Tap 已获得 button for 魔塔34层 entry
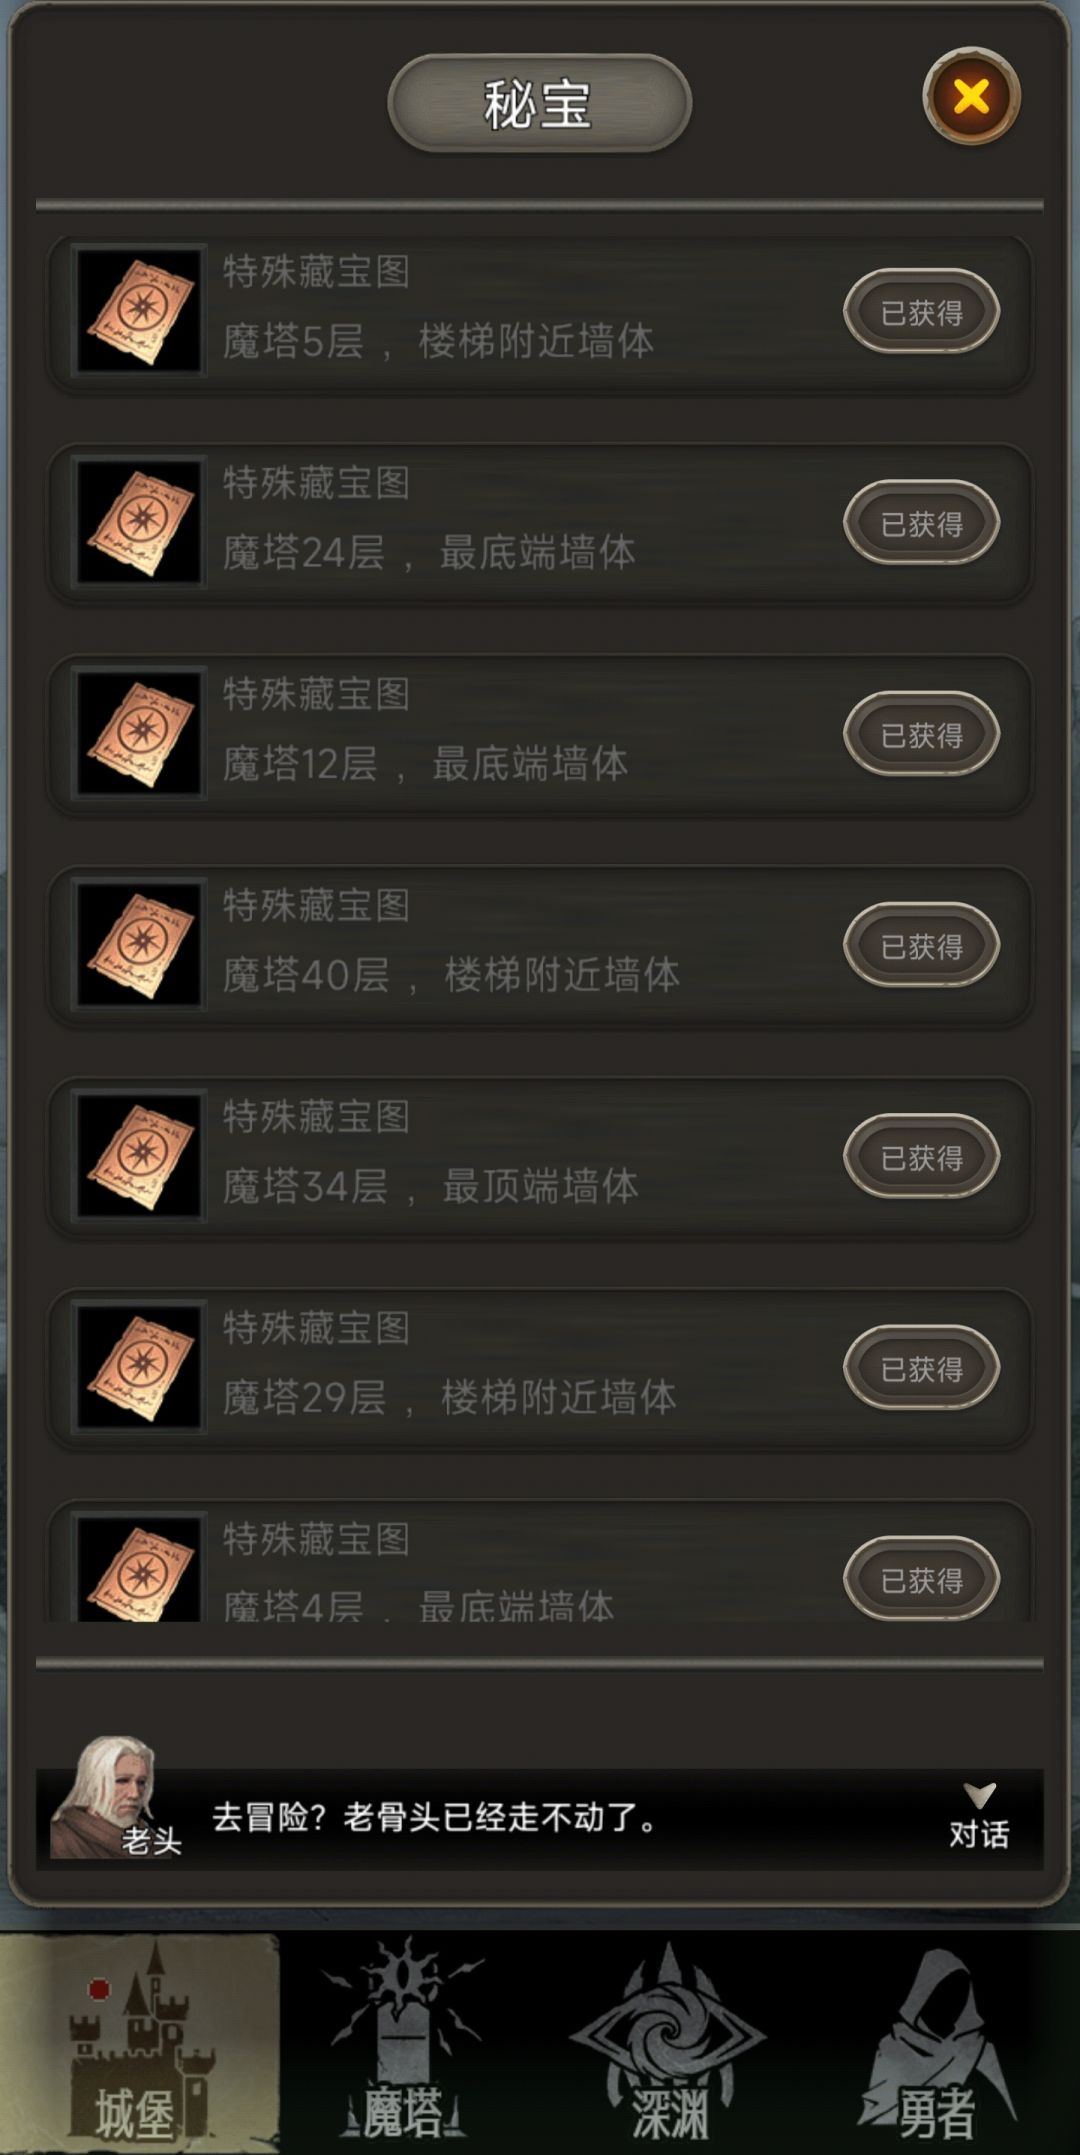1080x2155 pixels. click(x=921, y=1157)
